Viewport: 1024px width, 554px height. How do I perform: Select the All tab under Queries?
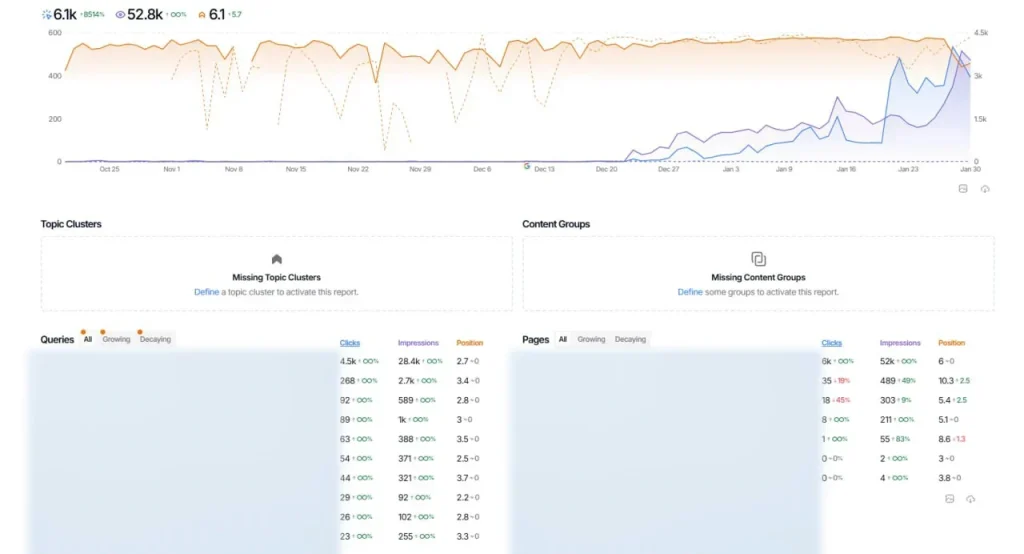point(87,340)
